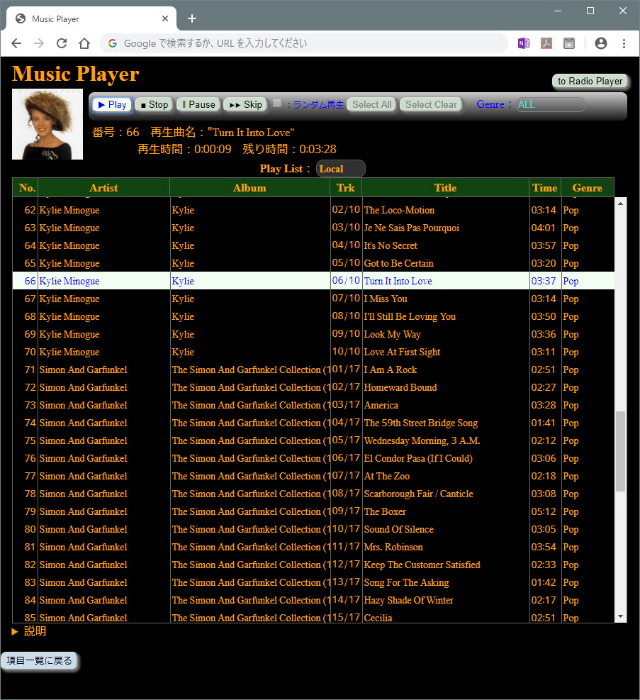Click the browser back arrow

pos(16,43)
